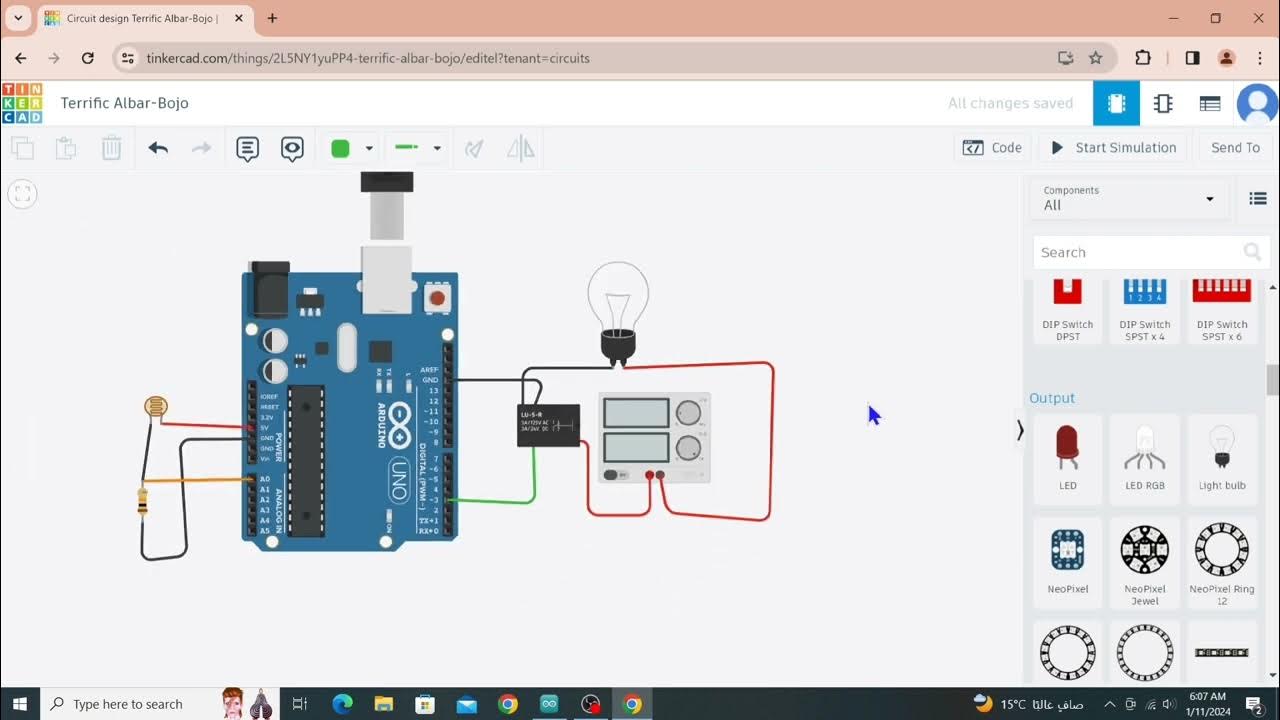Click the Copy icon in toolbar

point(22,148)
